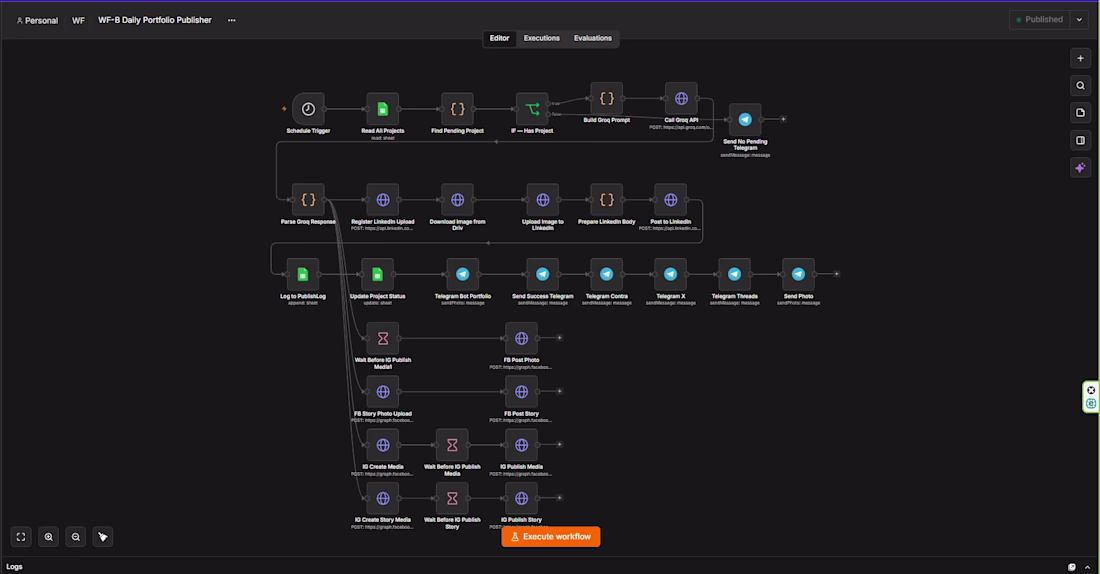Edit the WF-B Daily Portfolio Publisher title
This screenshot has width=1100, height=574.
tap(154, 20)
